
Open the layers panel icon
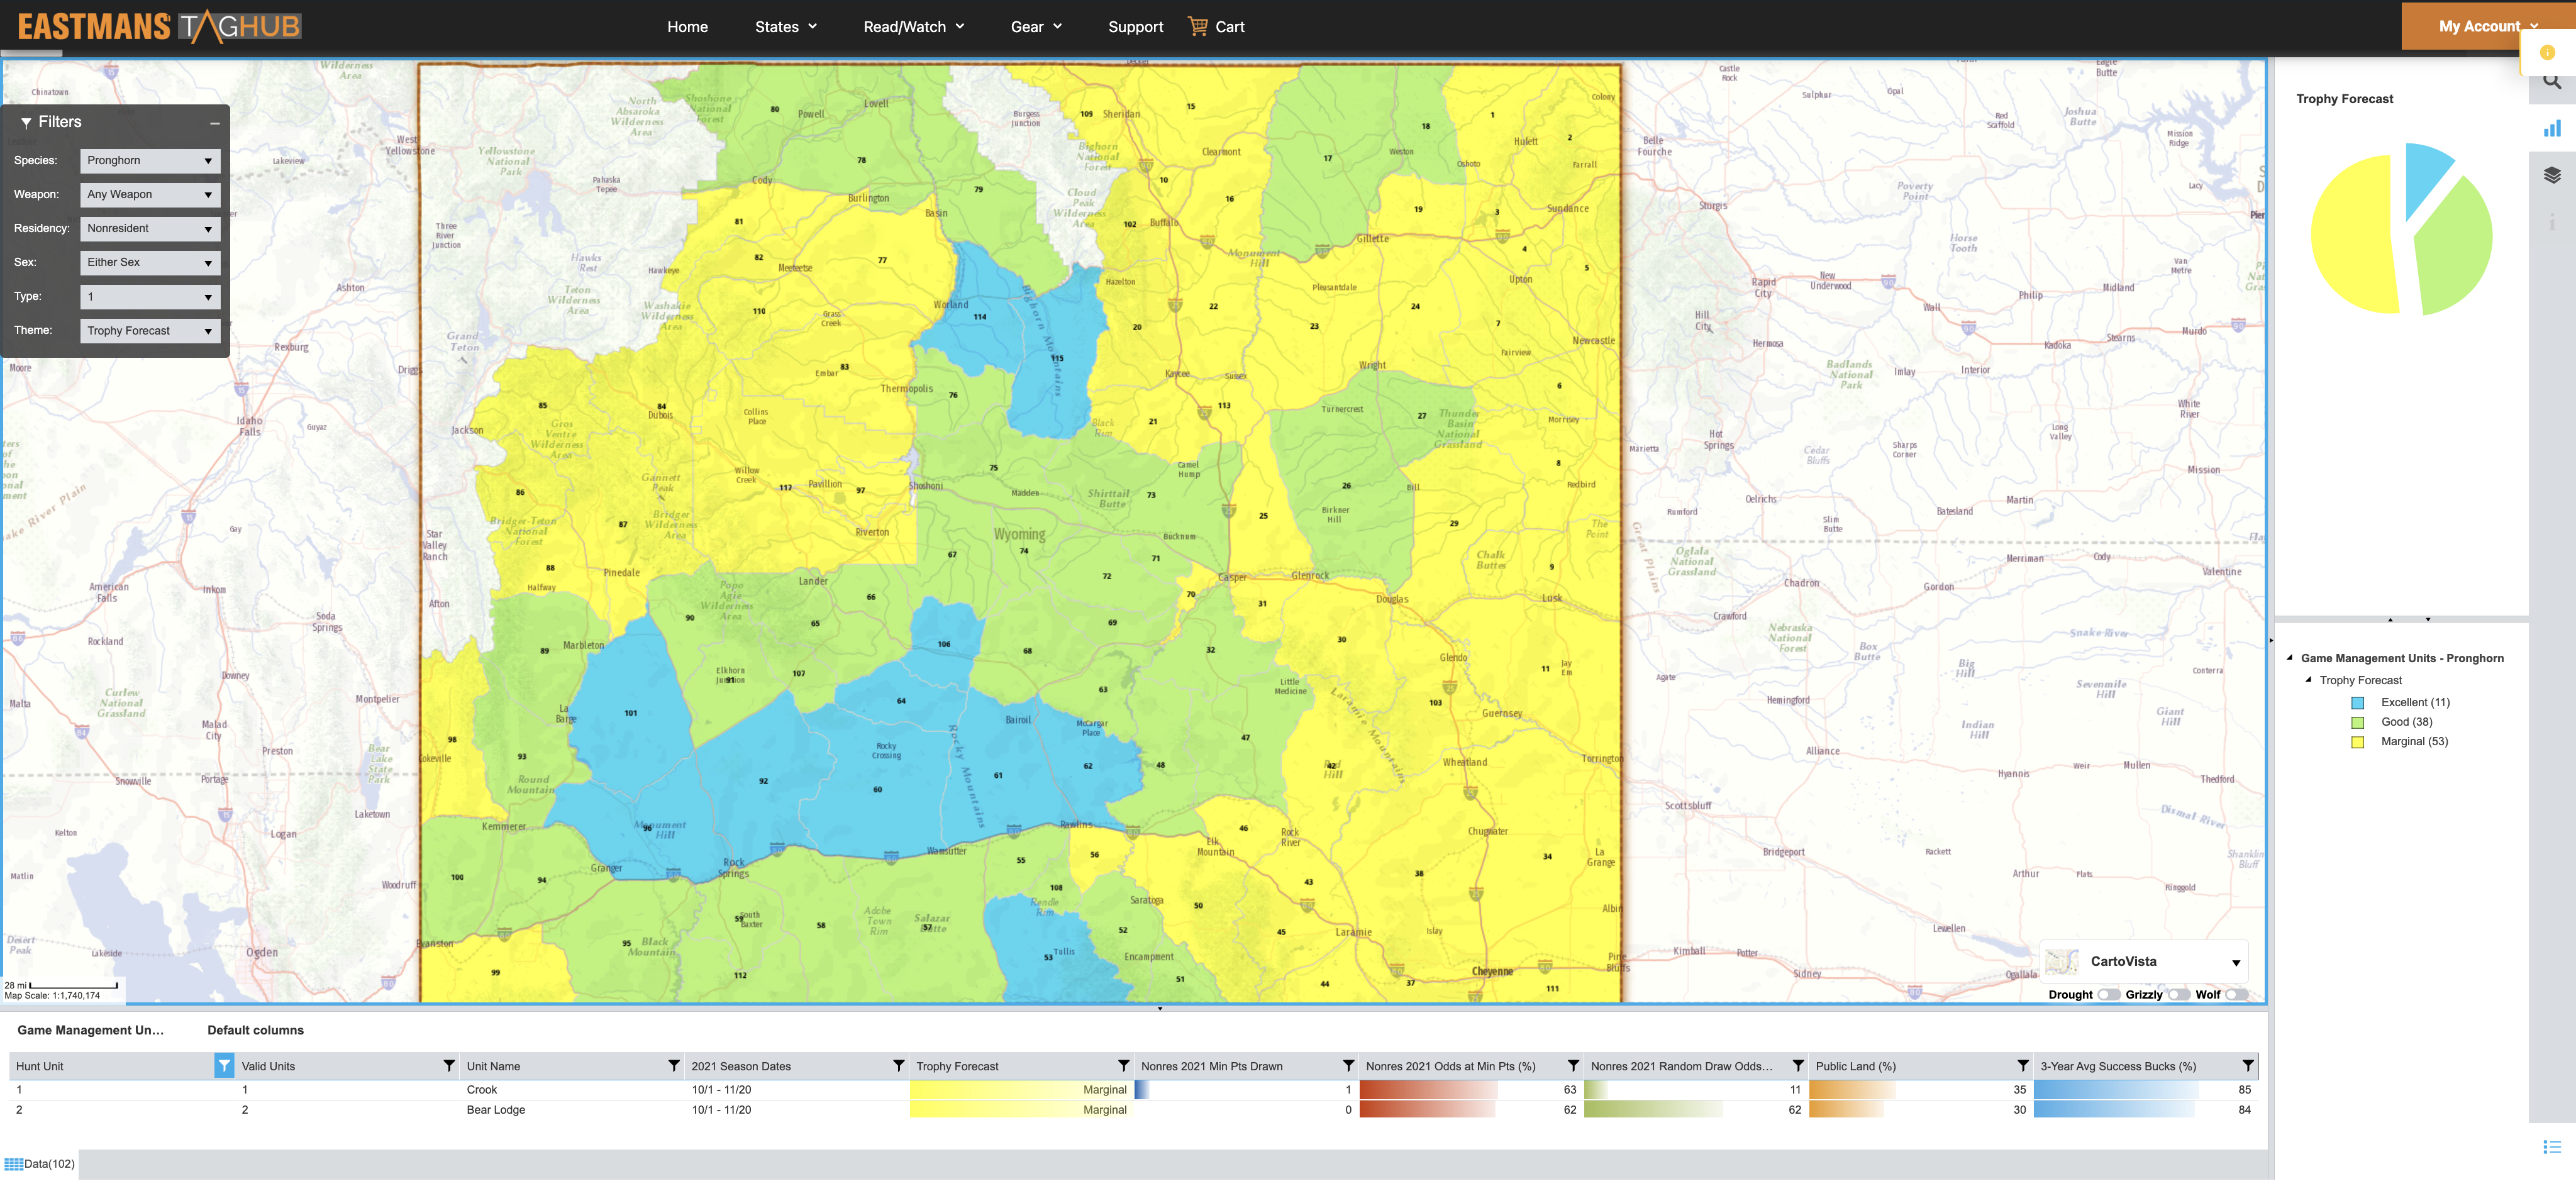coord(2552,175)
